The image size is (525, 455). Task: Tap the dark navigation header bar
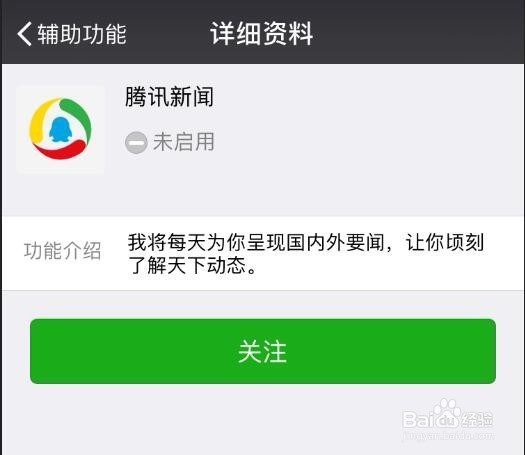point(262,32)
